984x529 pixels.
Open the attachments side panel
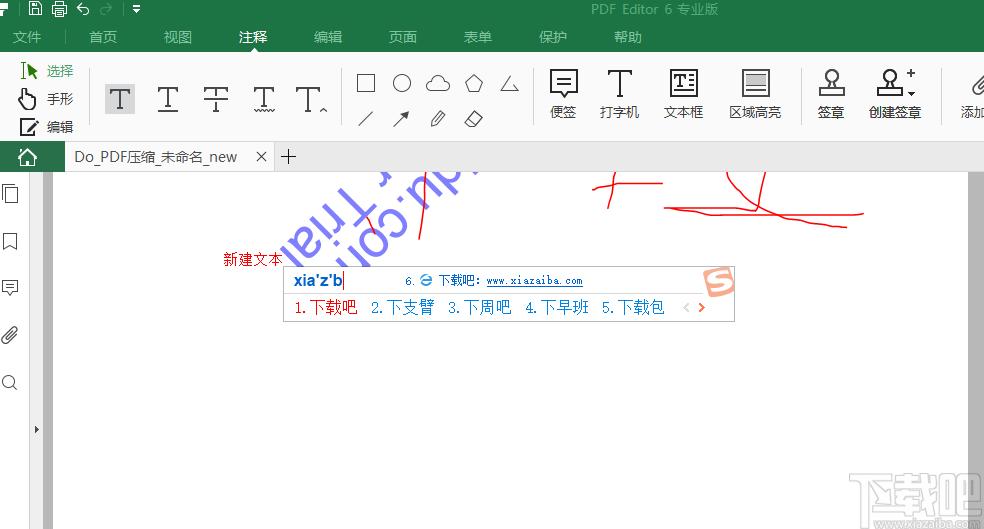pyautogui.click(x=9, y=335)
